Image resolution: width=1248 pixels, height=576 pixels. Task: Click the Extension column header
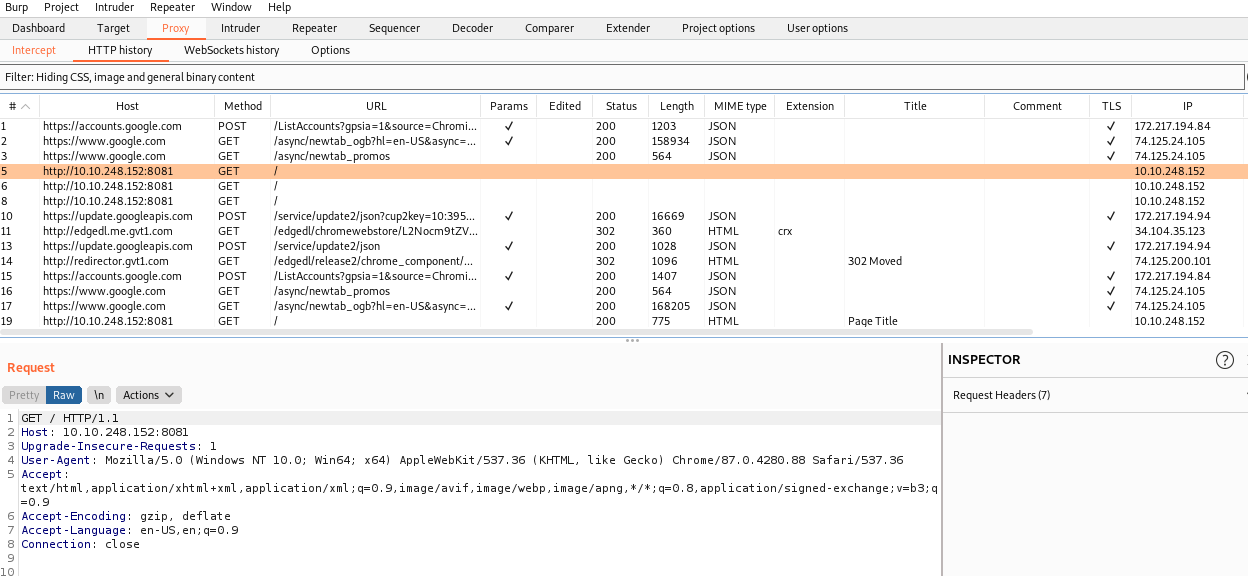coord(810,106)
